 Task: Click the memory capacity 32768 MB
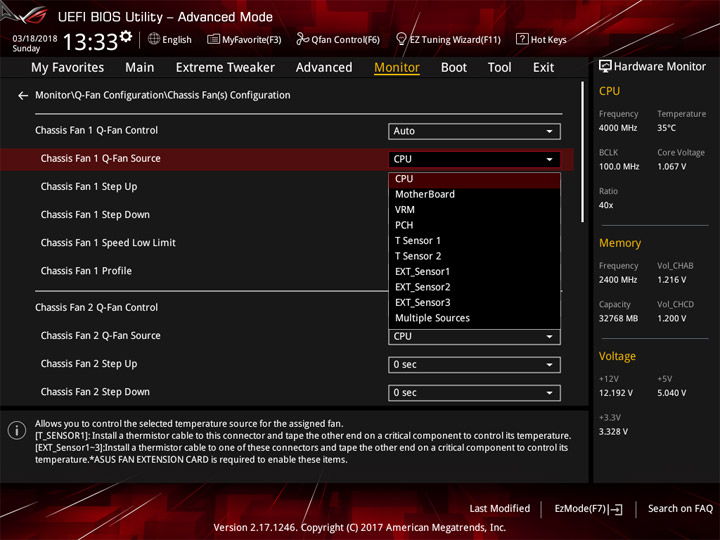point(619,319)
